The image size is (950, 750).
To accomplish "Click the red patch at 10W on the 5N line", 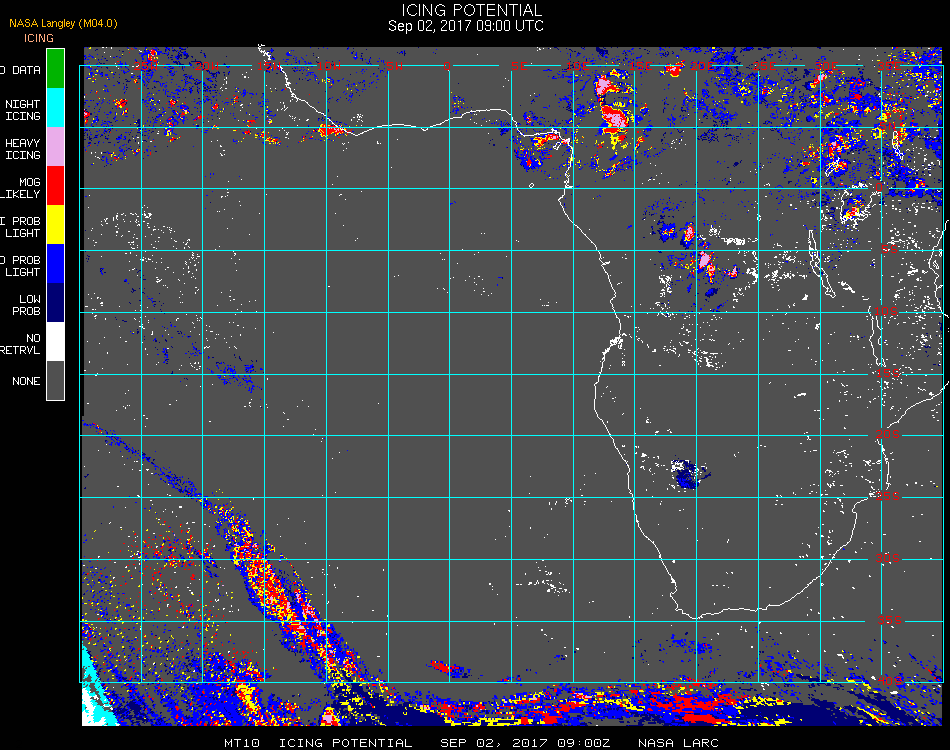I will coord(330,130).
